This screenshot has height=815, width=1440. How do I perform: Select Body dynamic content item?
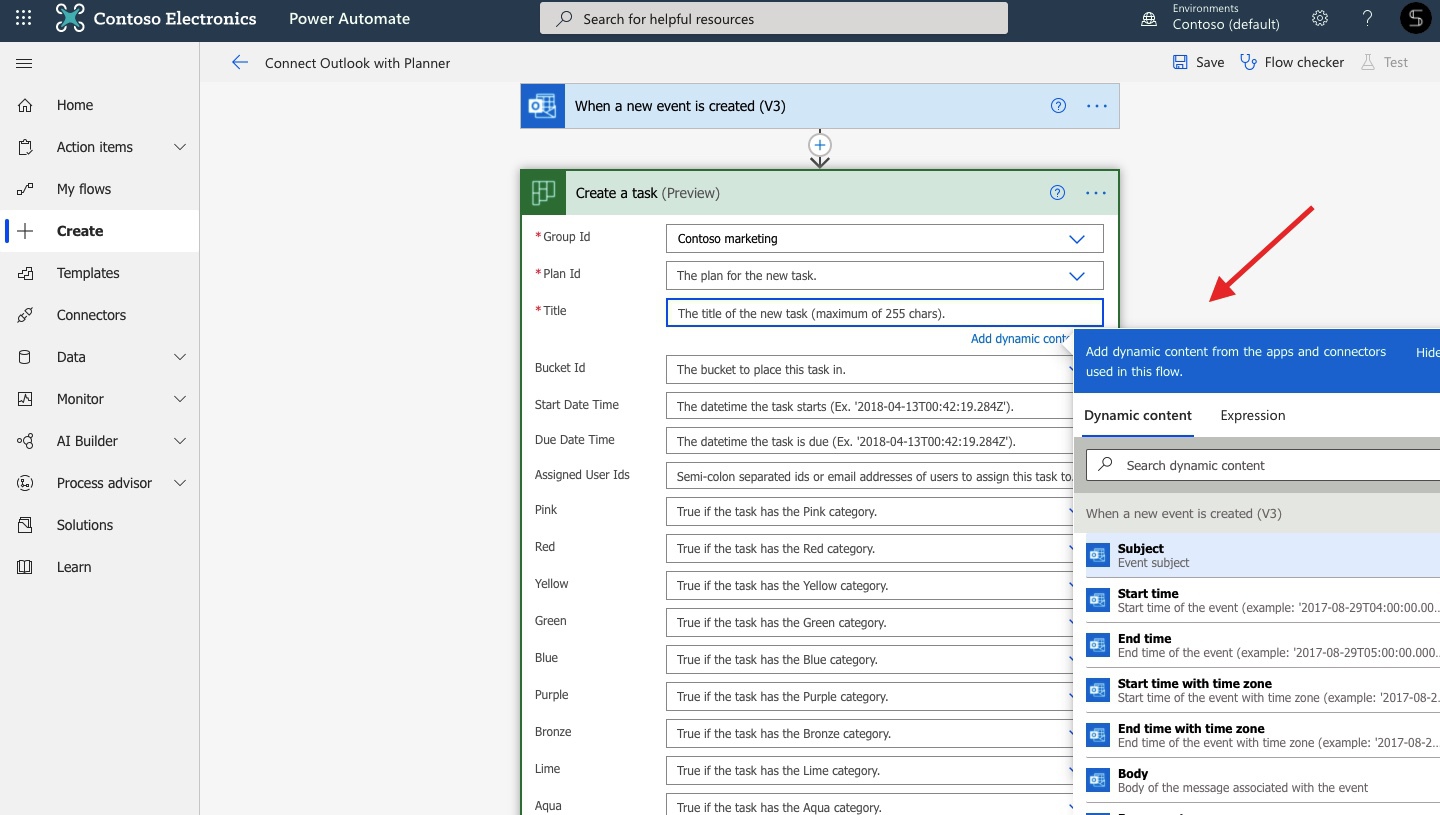(x=1263, y=780)
